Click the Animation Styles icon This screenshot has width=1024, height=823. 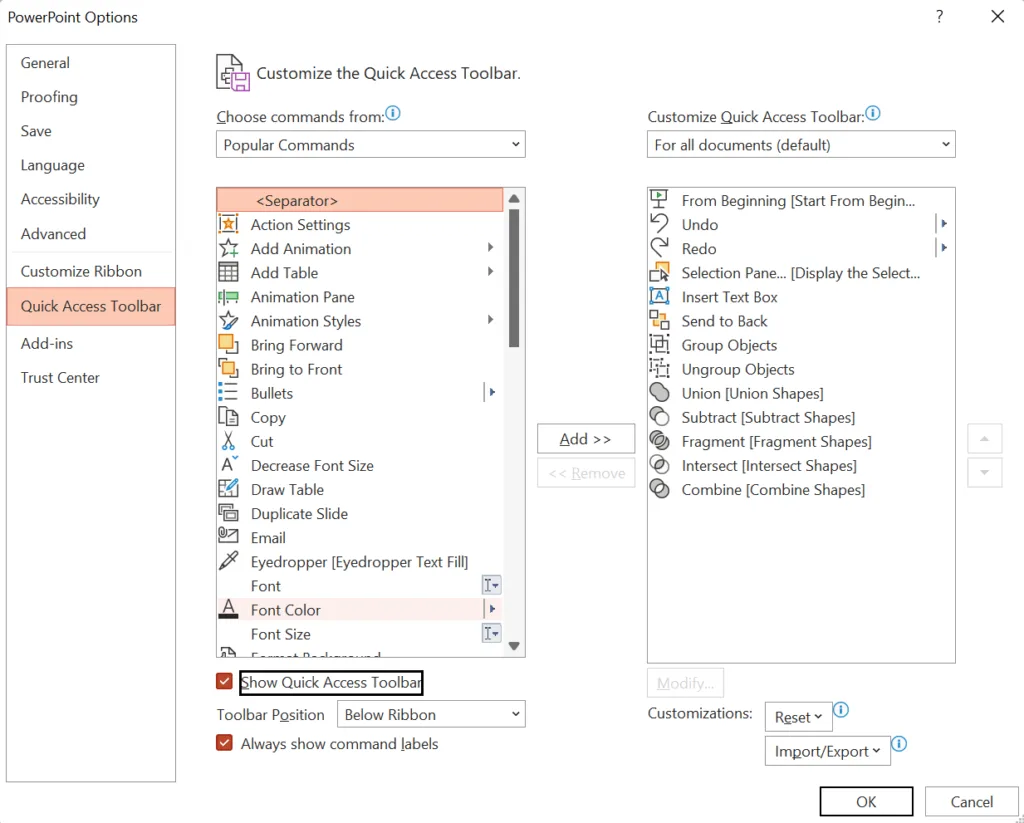(x=228, y=321)
